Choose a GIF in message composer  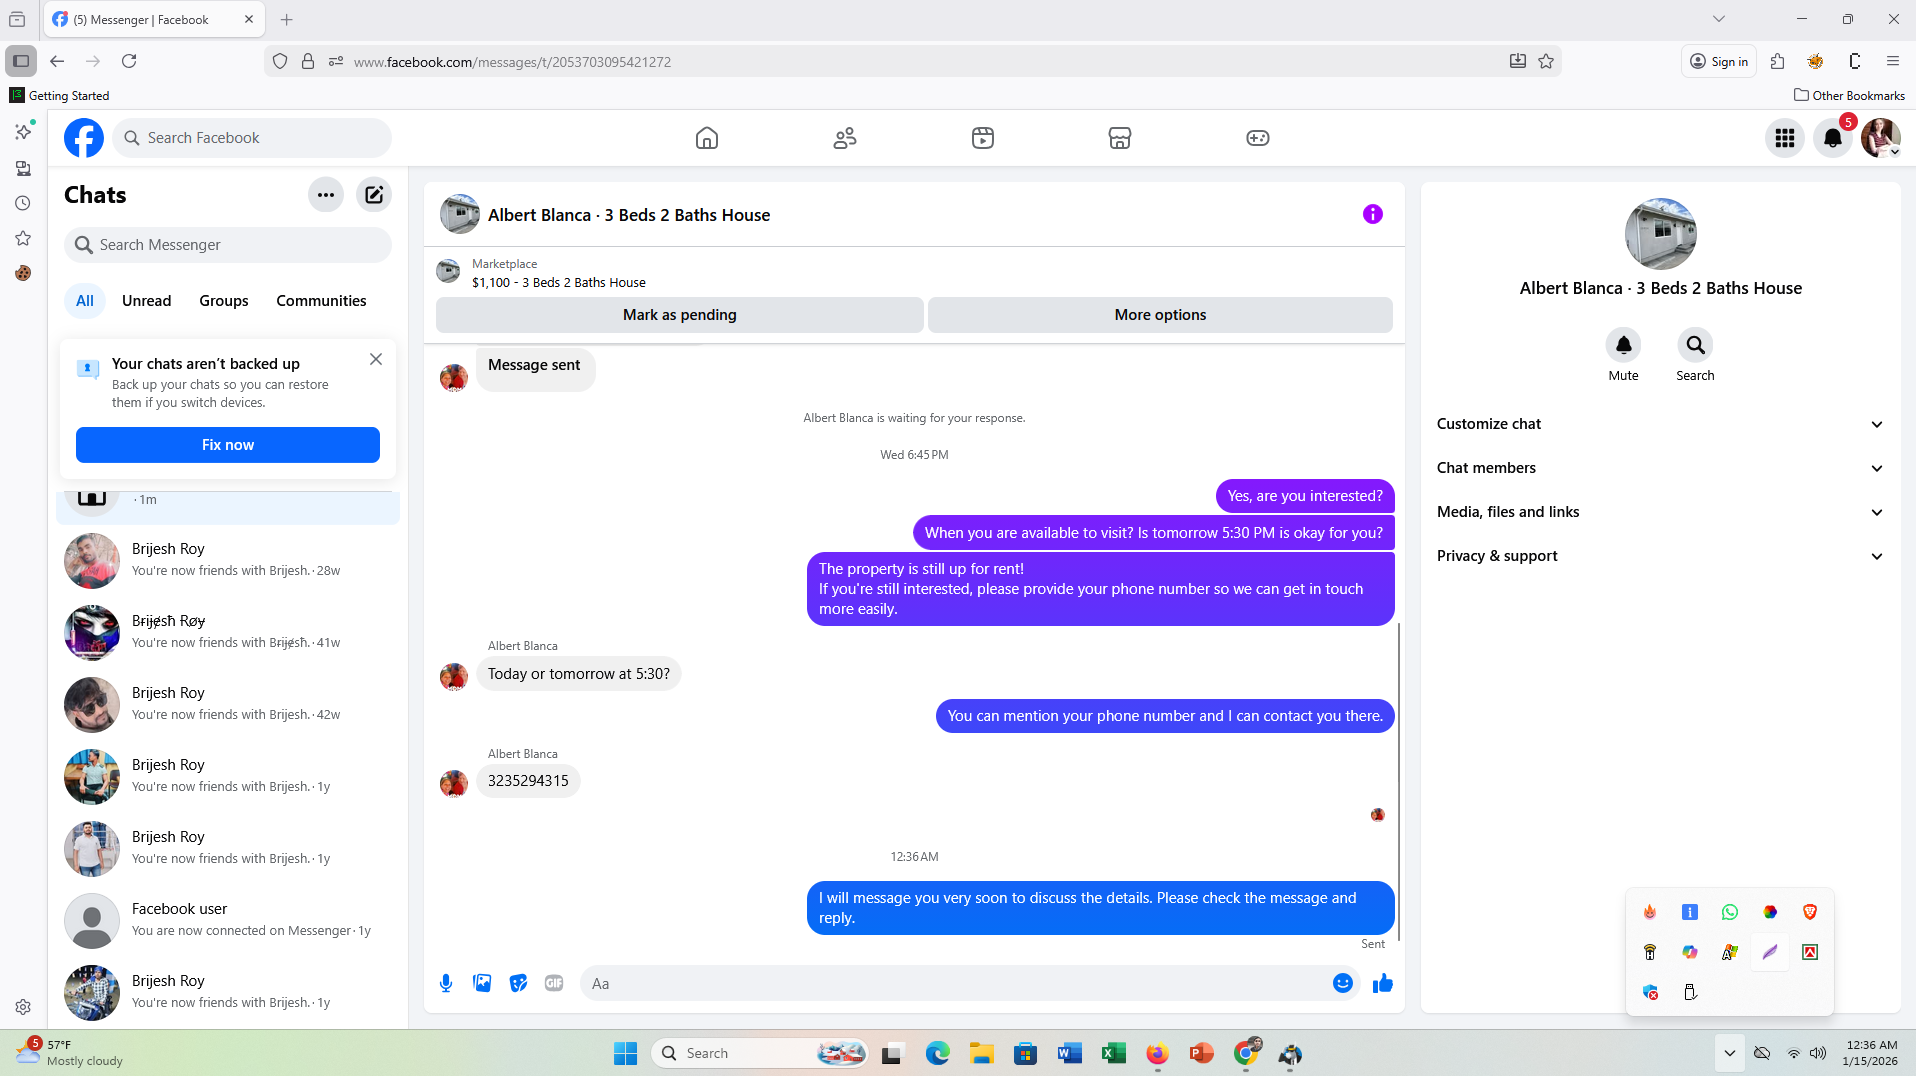(x=554, y=984)
